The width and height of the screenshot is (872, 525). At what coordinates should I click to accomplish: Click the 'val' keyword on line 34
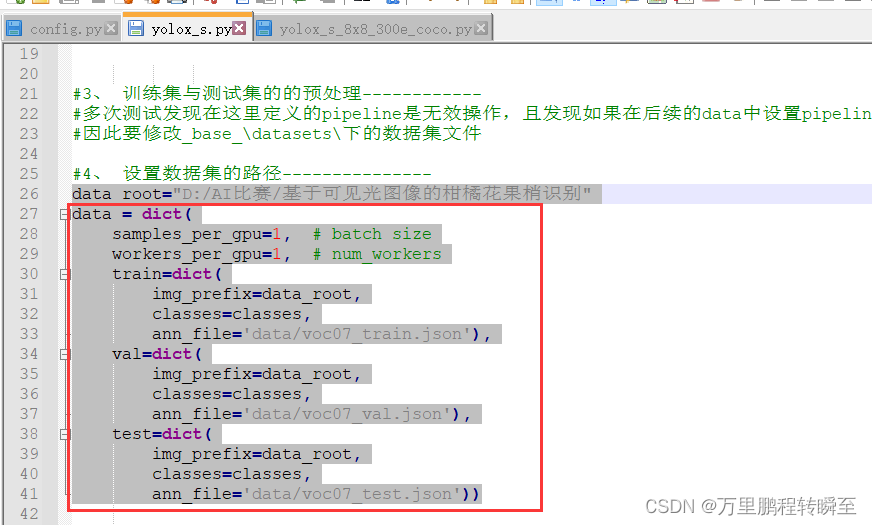tap(127, 354)
